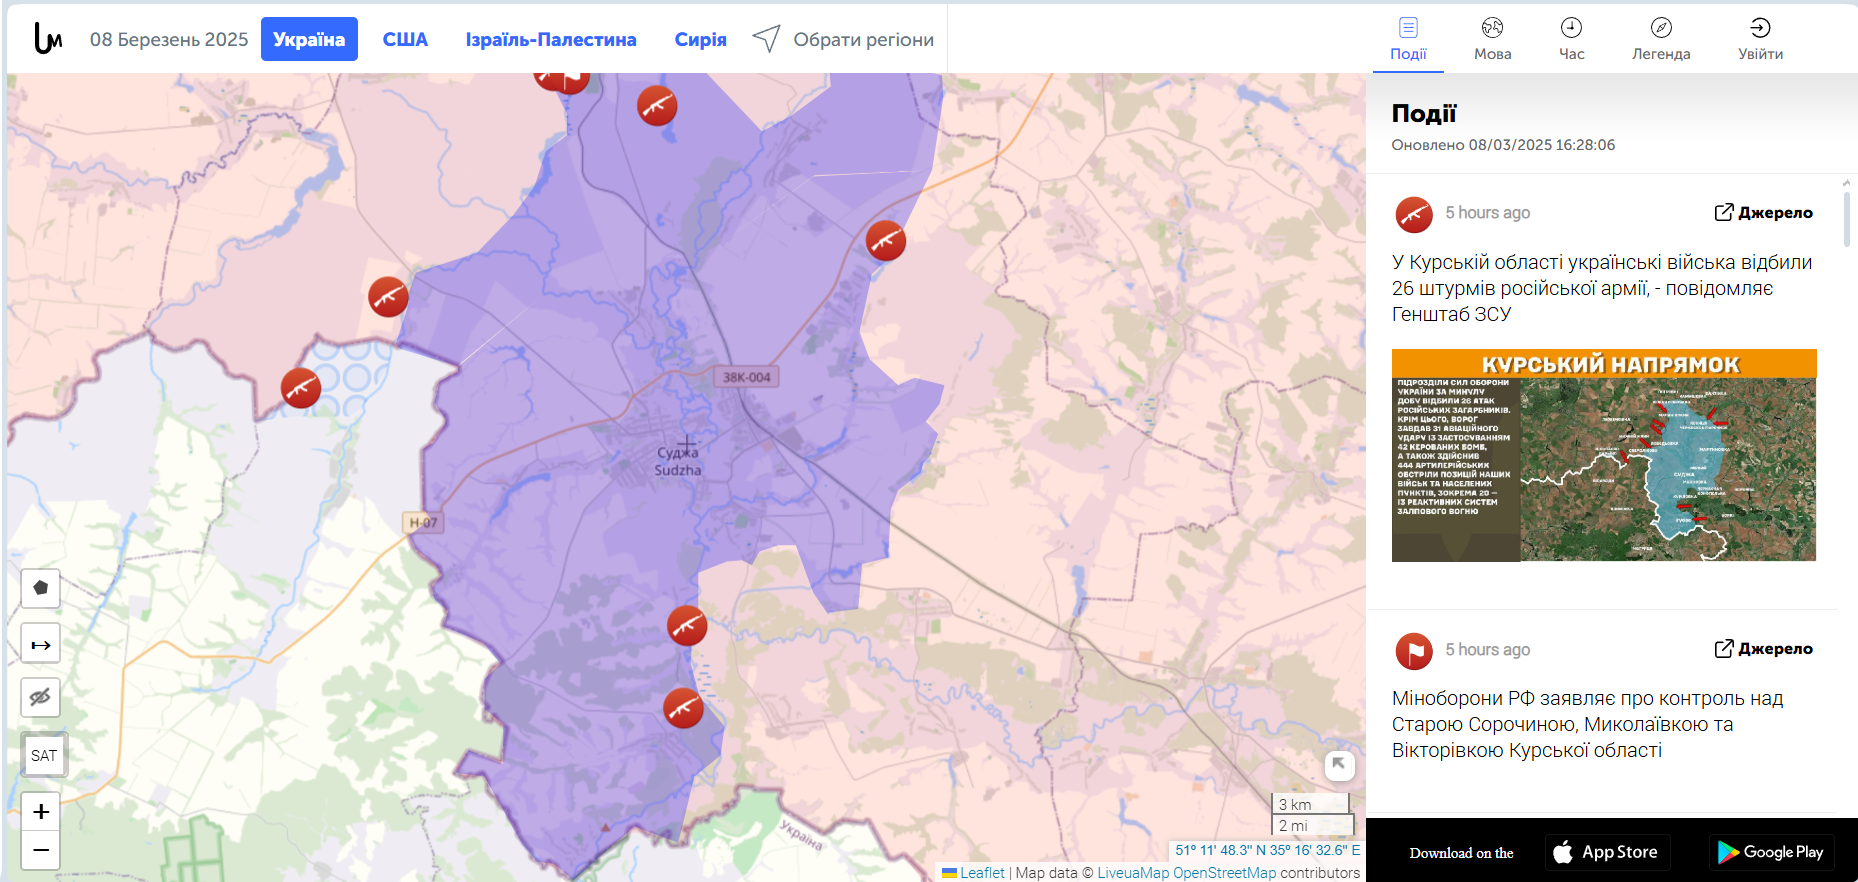Open the Час time panel
1858x882 pixels.
click(x=1571, y=39)
